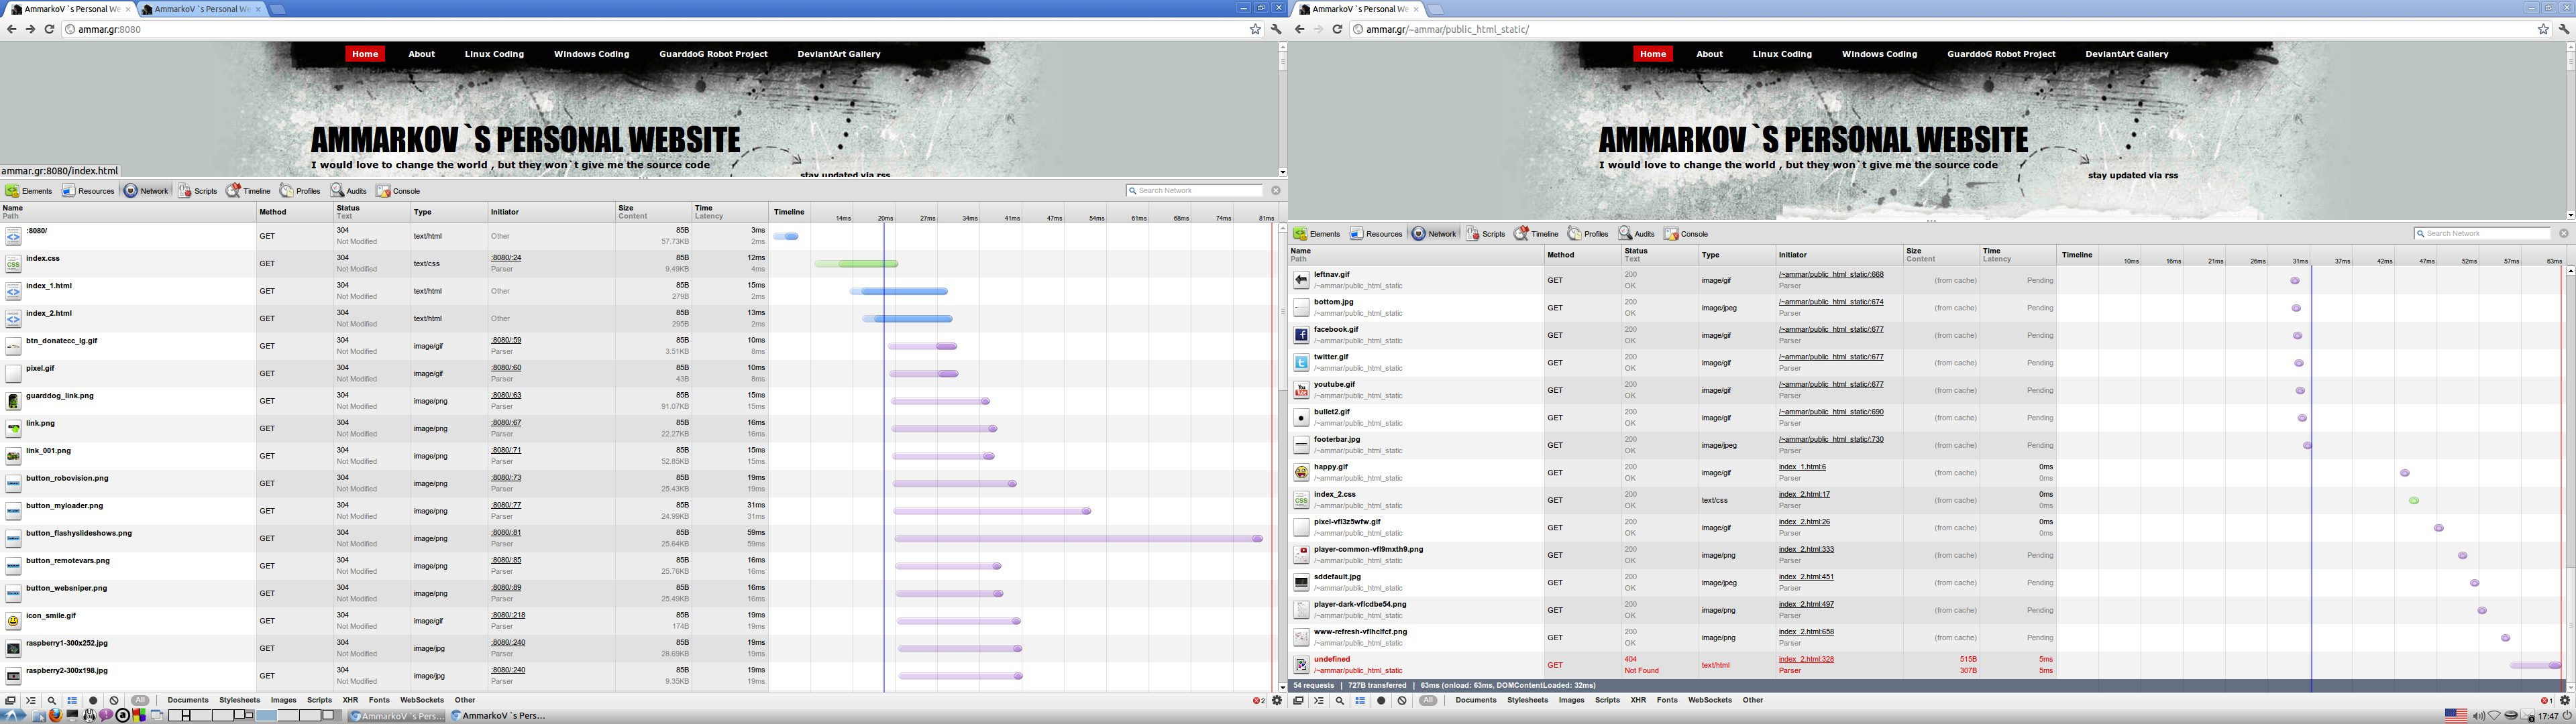Screen dimensions: 2576x724
Task: Select All filter in right DevTools
Action: 1428,701
